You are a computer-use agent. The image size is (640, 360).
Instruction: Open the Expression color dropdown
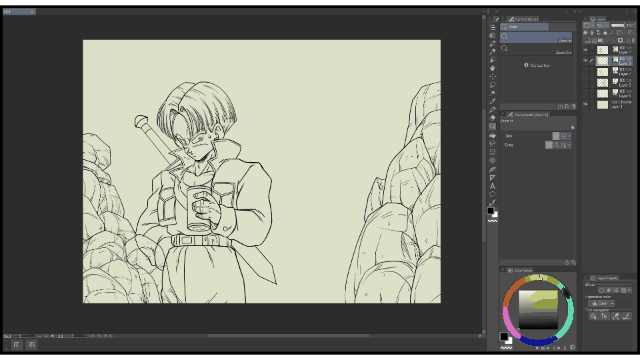pos(601,303)
